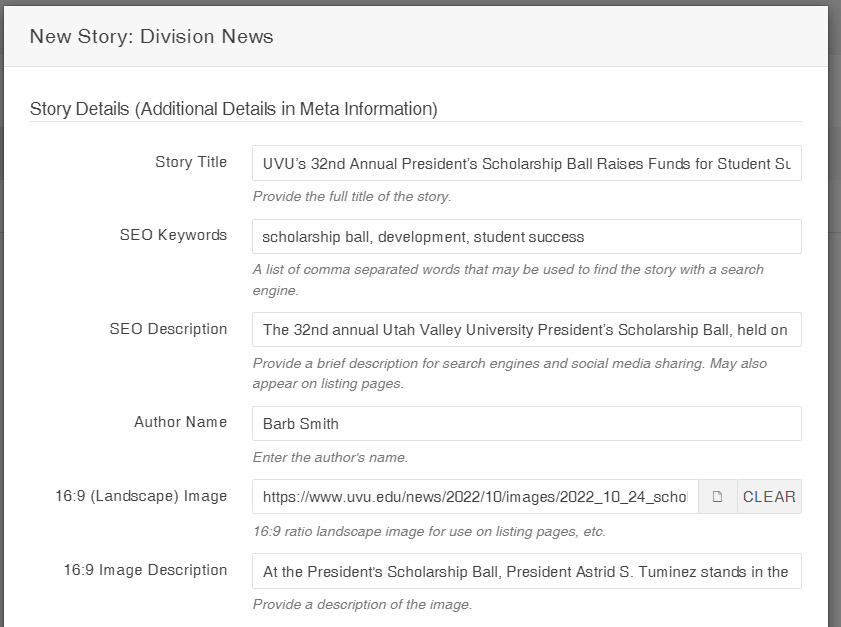
Task: Click the 16:9 Landscape Image URL field
Action: pos(475,497)
